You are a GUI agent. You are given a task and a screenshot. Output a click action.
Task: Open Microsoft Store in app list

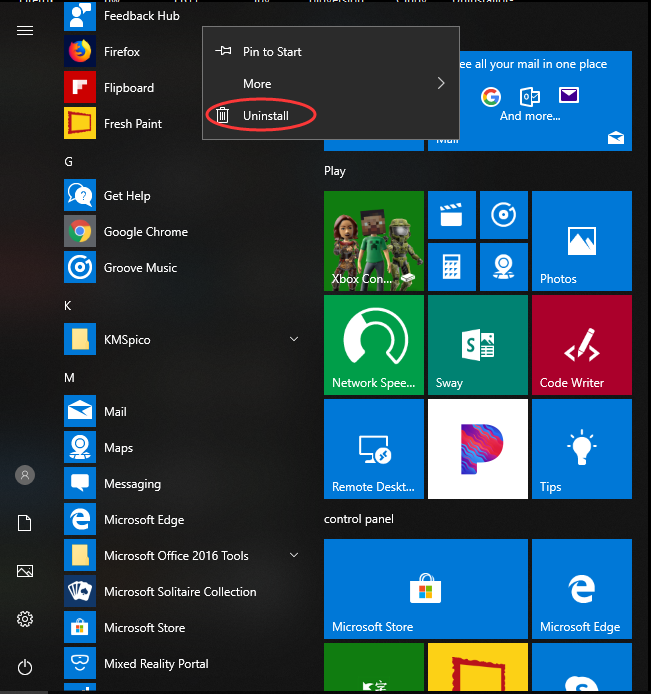(181, 627)
